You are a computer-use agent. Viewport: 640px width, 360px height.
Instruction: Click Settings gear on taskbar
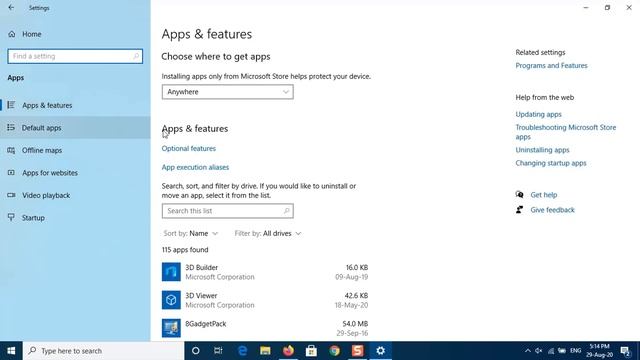pos(380,351)
